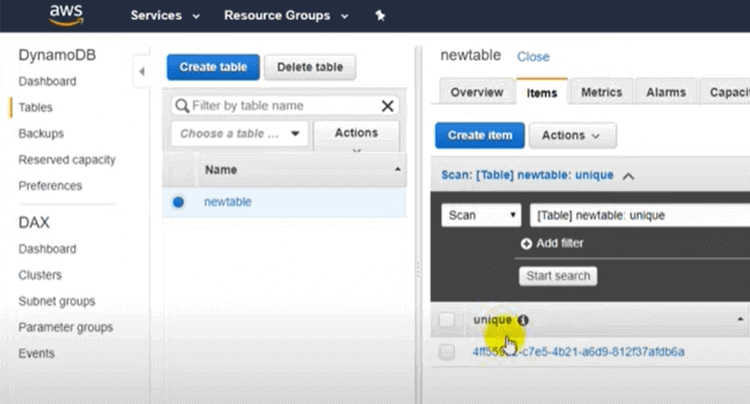Viewport: 750px width, 404px height.
Task: Click the Create item button
Action: point(480,136)
